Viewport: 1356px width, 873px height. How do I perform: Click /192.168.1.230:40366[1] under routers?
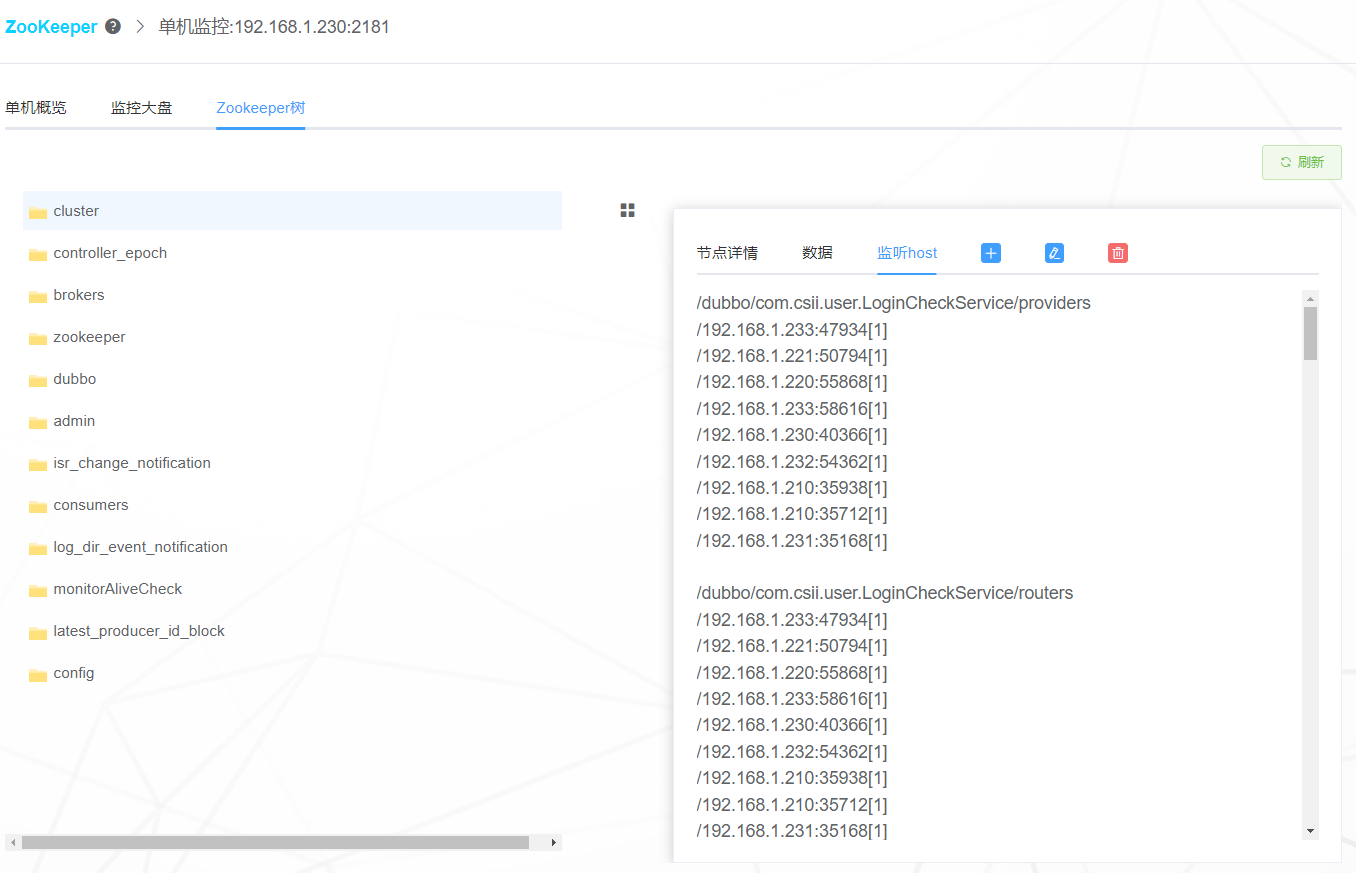coord(792,725)
